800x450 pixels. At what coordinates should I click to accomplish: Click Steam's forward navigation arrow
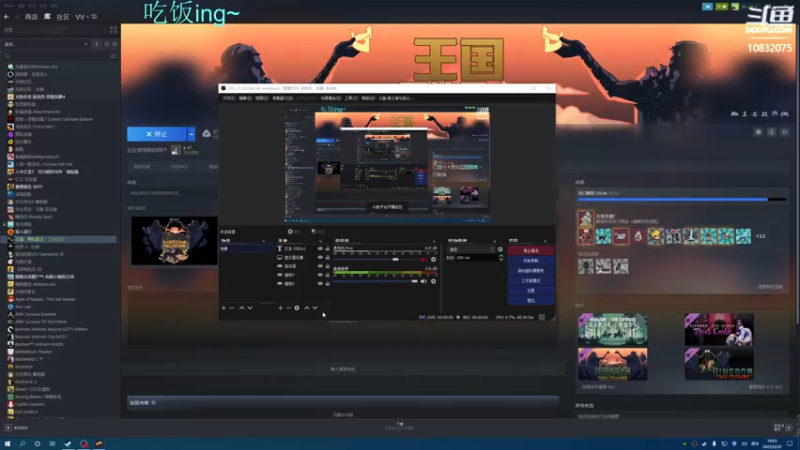[16, 17]
